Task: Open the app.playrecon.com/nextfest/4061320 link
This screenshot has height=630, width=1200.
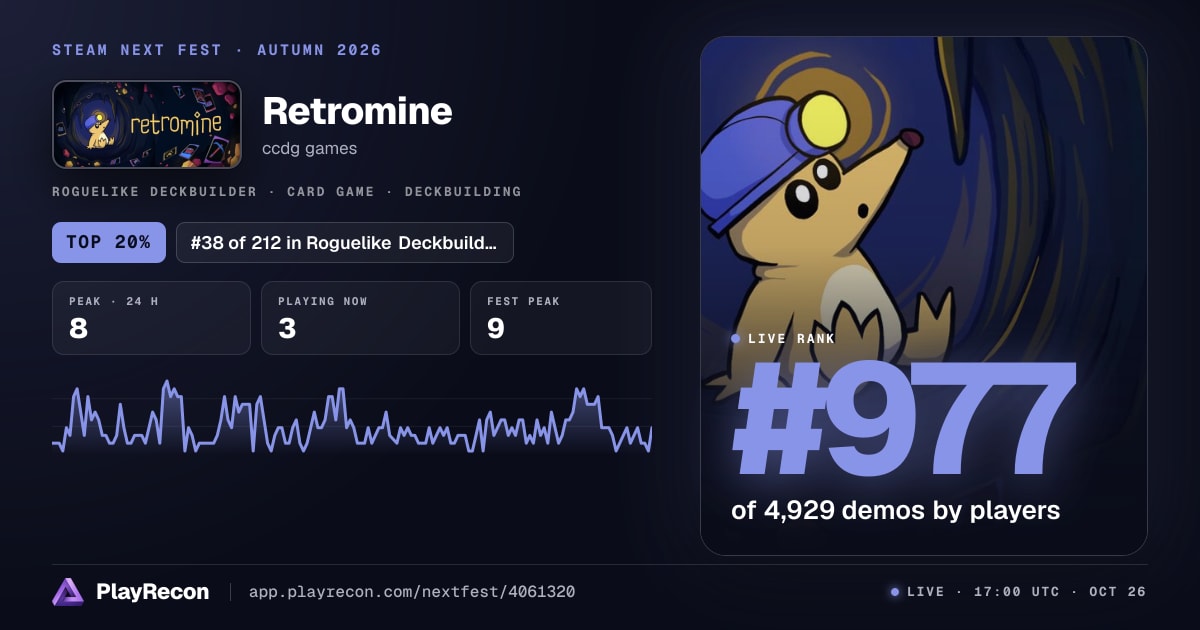Action: click(x=411, y=592)
